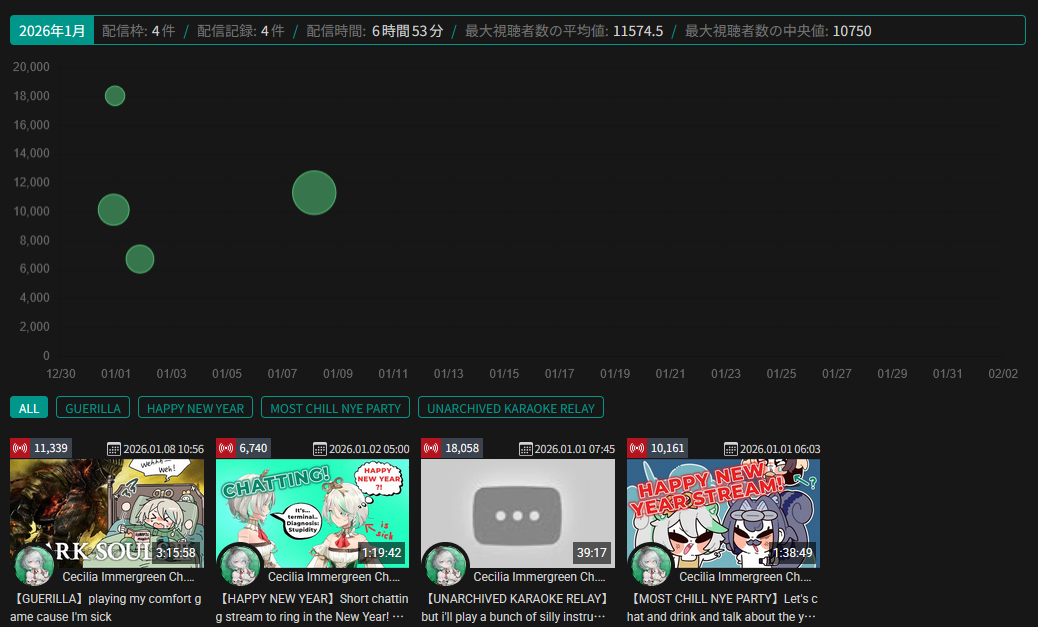Open the '【HAPPY NEW YEAR】Short chatting stream' title
Screen dimensions: 1038x627
(x=312, y=608)
